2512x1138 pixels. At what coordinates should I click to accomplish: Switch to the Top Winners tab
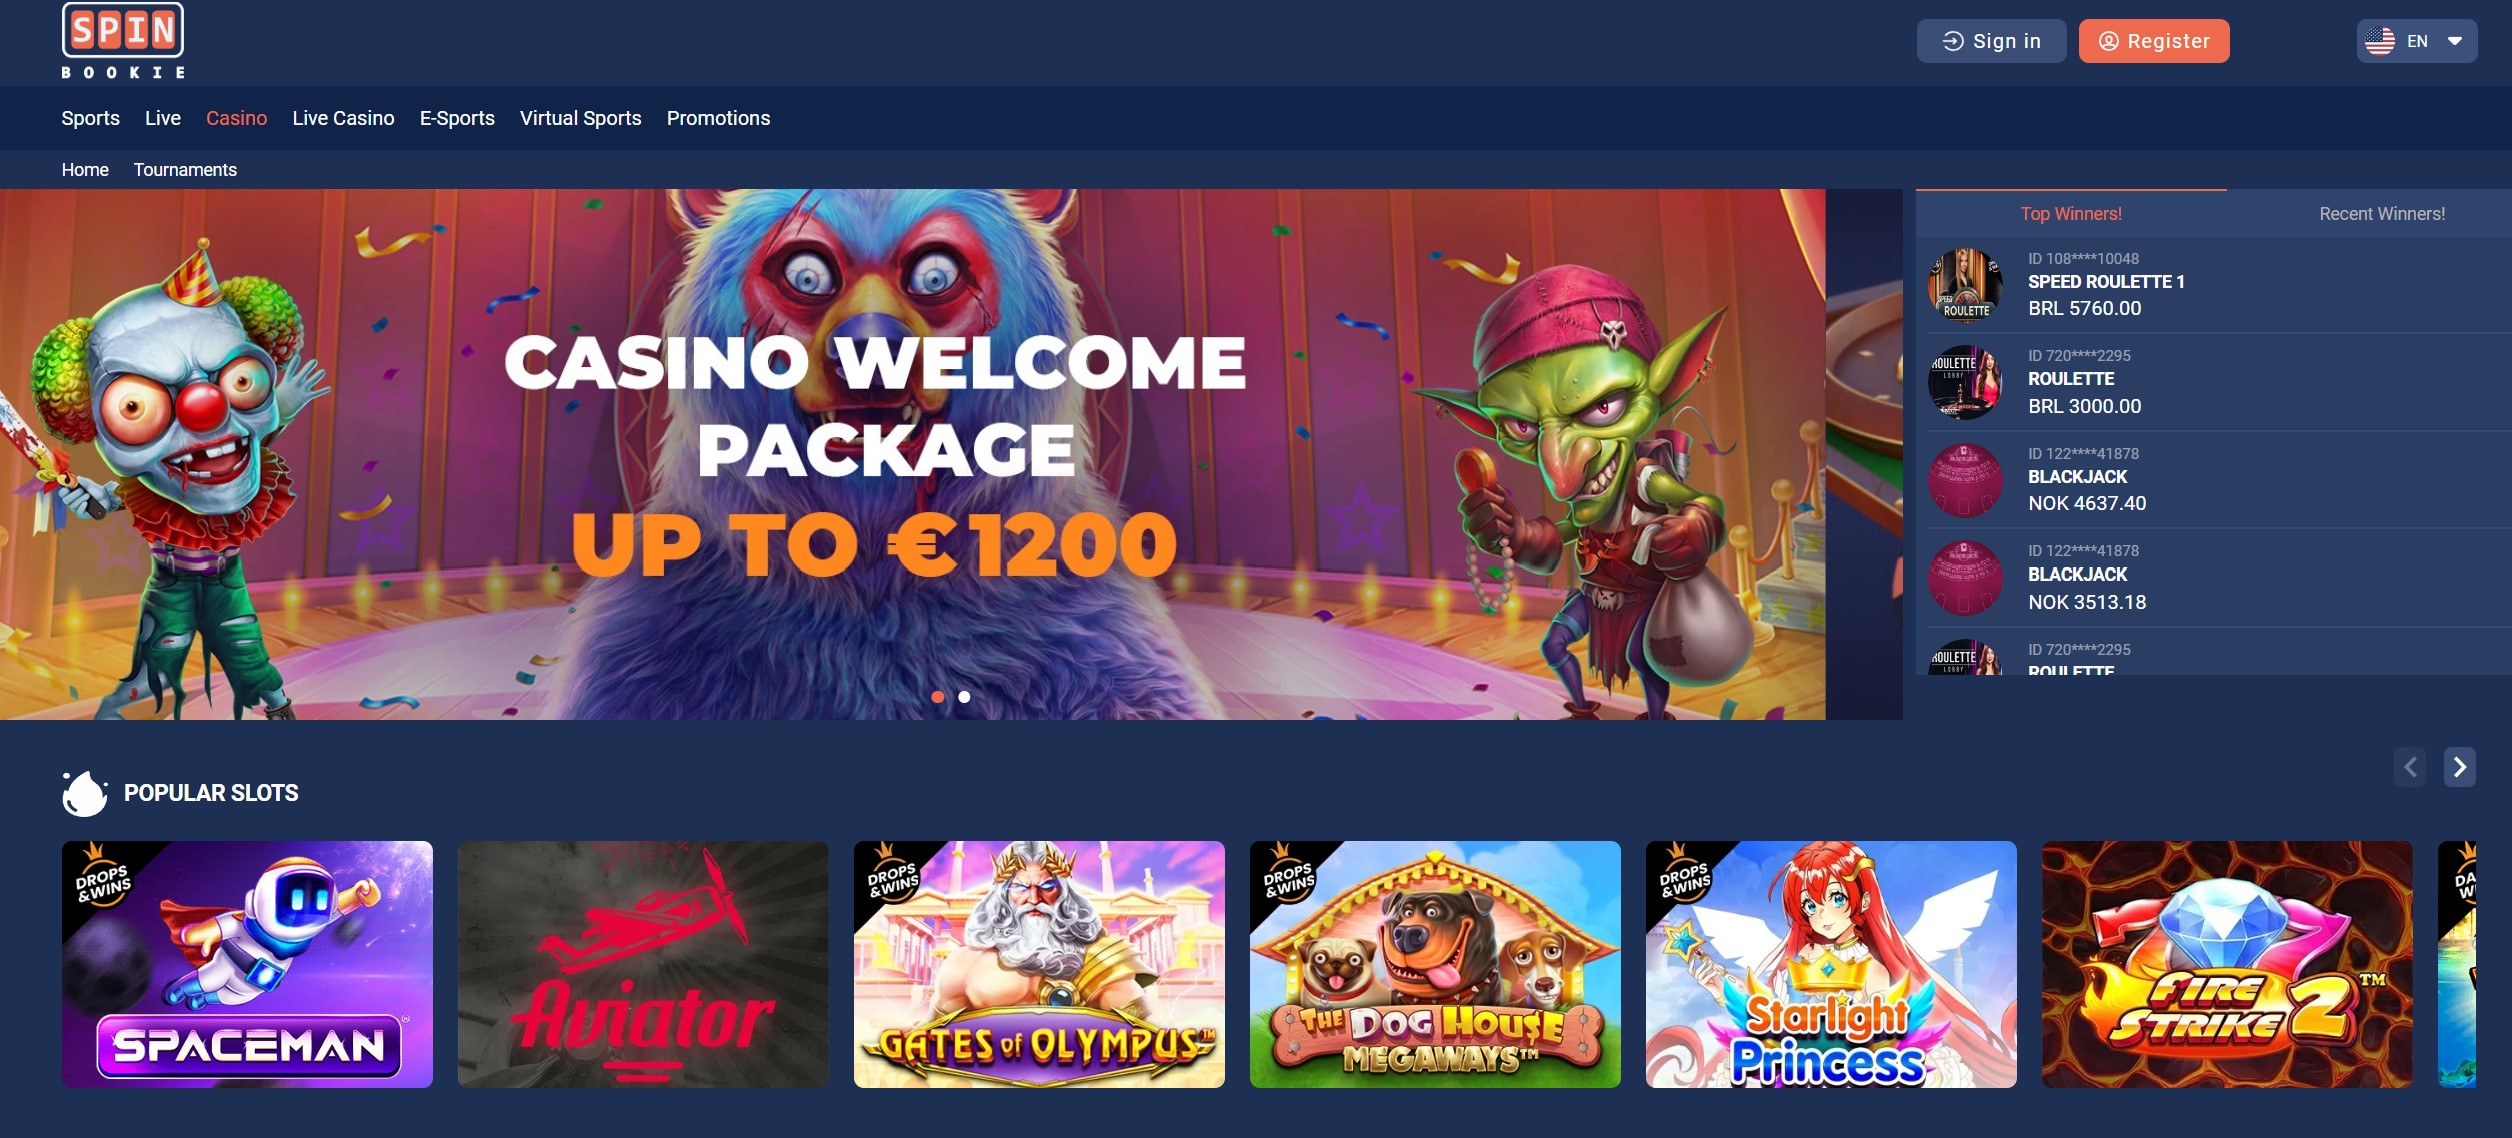(x=2071, y=213)
